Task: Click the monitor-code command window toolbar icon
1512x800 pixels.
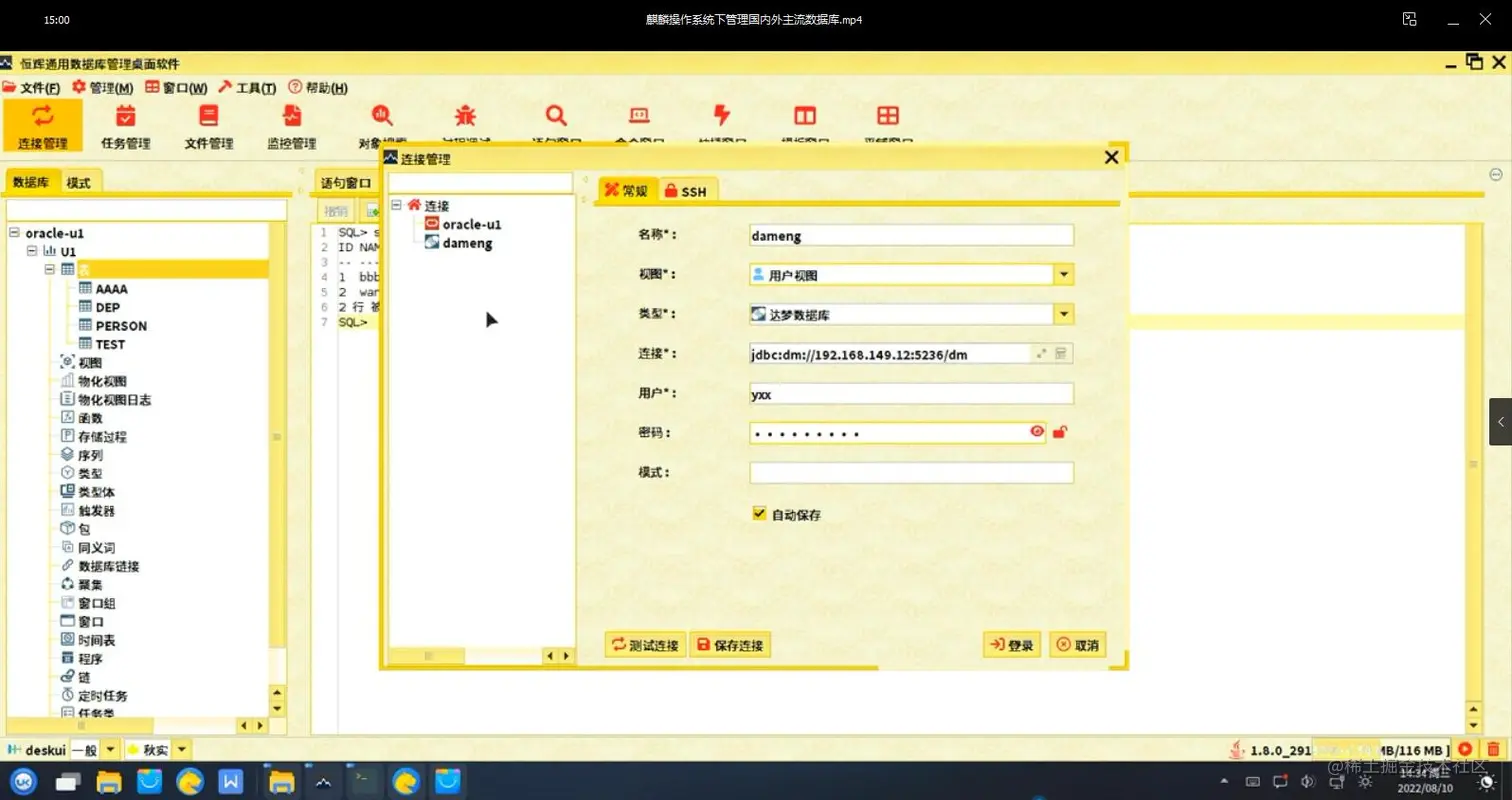Action: [x=639, y=116]
